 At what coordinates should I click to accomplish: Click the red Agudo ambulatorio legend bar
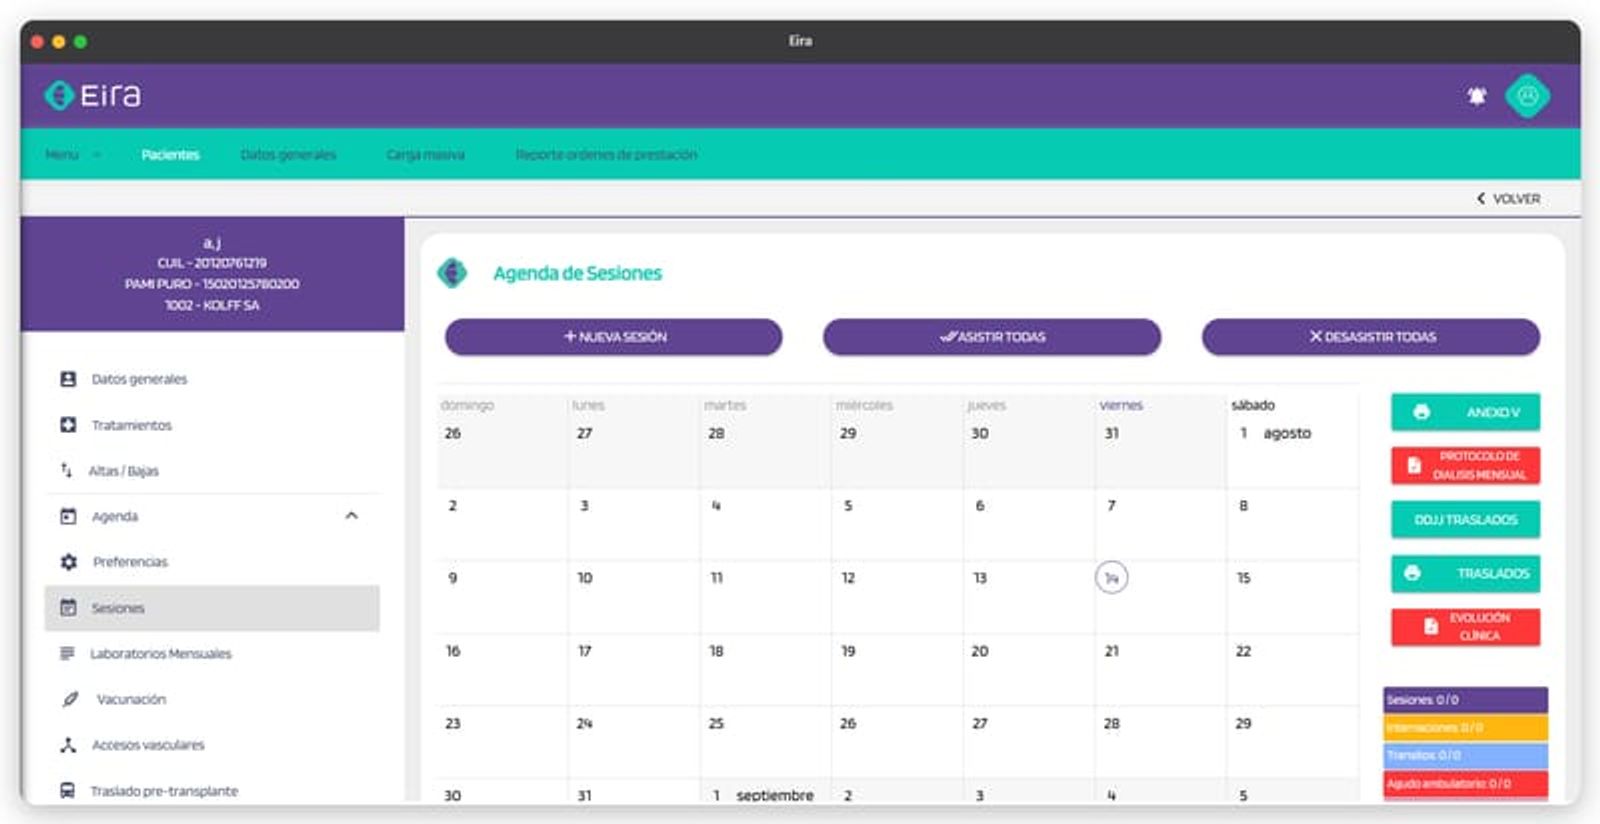tap(1465, 783)
